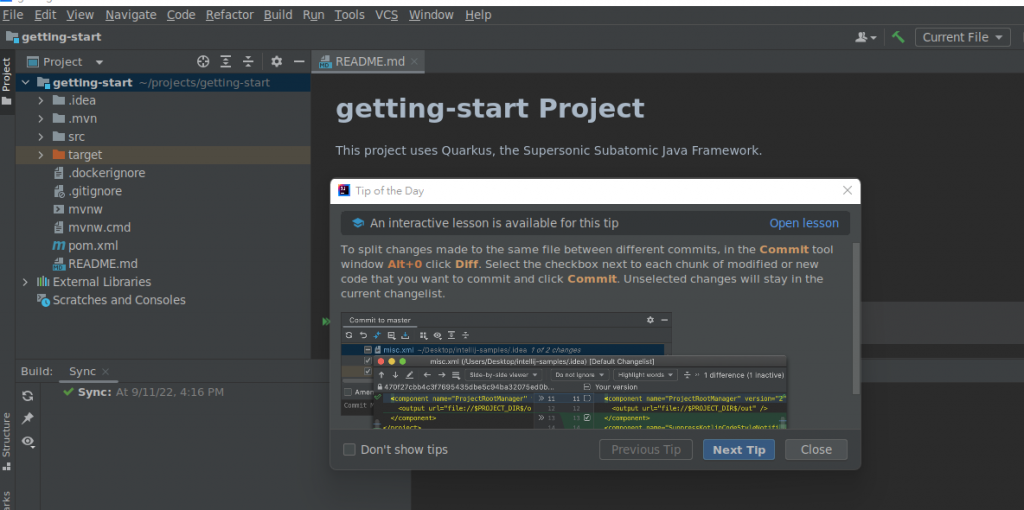Open the Project tool window stripe
This screenshot has height=510, width=1024.
pos(7,82)
